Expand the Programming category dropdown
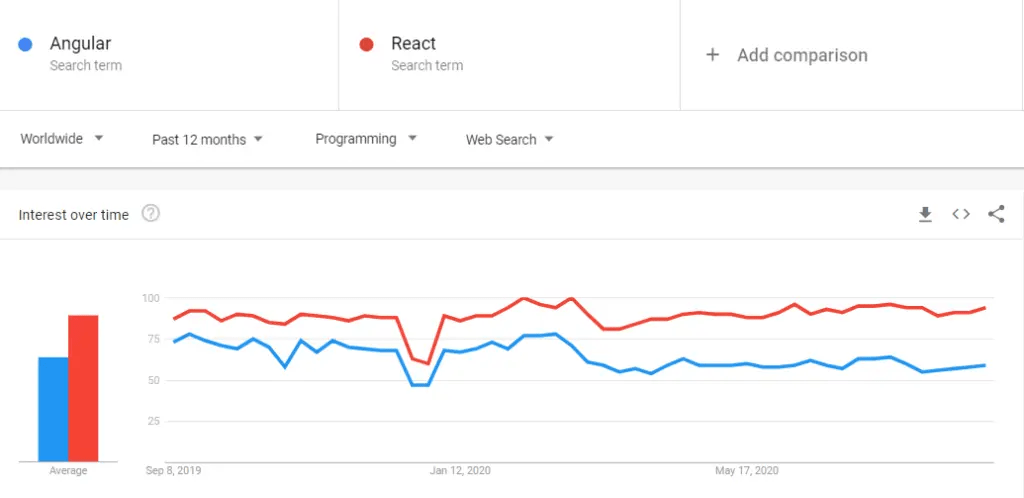The image size is (1024, 498). pos(366,138)
